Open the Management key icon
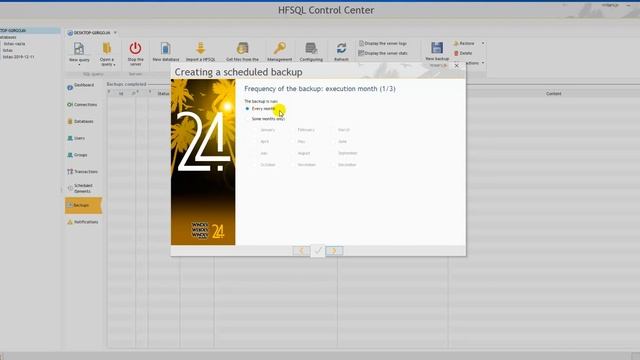The width and height of the screenshot is (640, 360). click(280, 48)
